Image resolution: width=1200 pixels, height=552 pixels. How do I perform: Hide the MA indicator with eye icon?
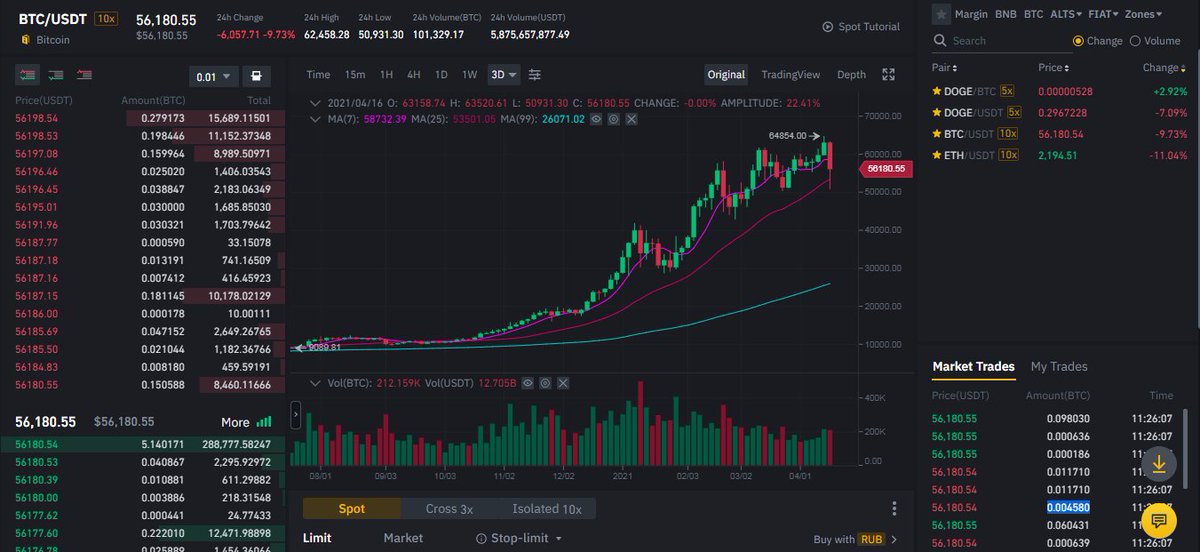coord(596,118)
